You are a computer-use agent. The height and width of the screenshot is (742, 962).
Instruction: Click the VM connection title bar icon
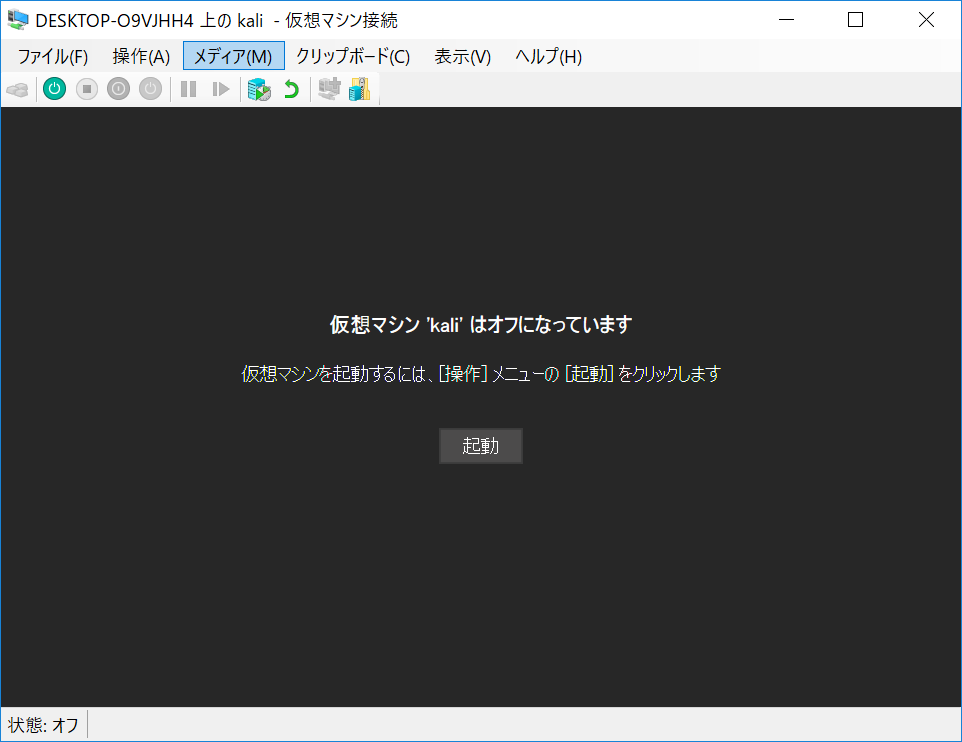[18, 20]
